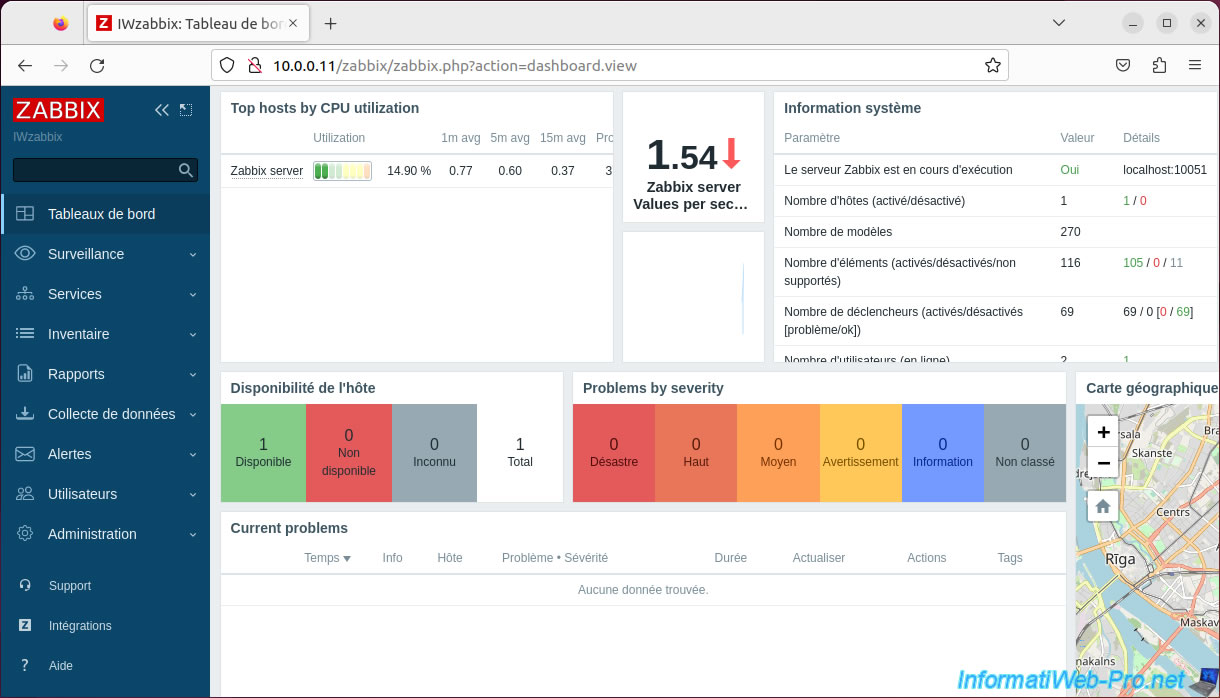1220x698 pixels.
Task: Collapse the Zabbix sidebar with double-chevron icon
Action: pos(162,110)
